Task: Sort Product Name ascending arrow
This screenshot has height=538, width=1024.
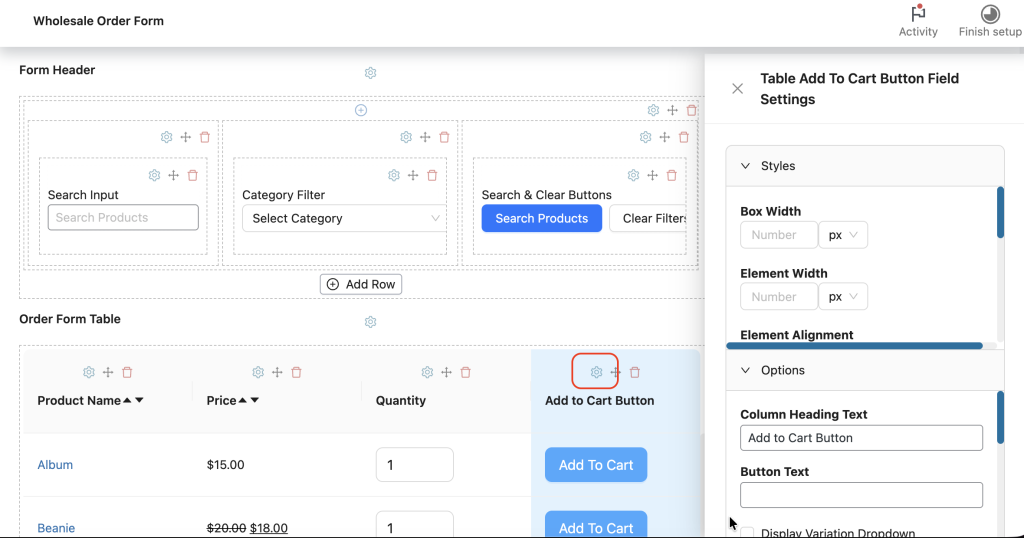Action: point(127,400)
